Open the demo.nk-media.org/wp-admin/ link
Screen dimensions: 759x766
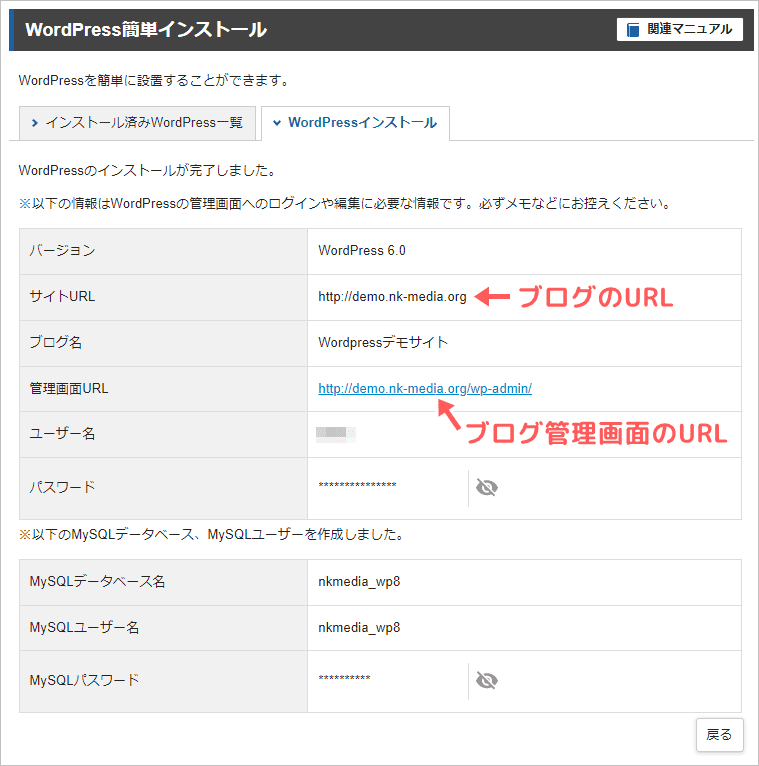425,389
